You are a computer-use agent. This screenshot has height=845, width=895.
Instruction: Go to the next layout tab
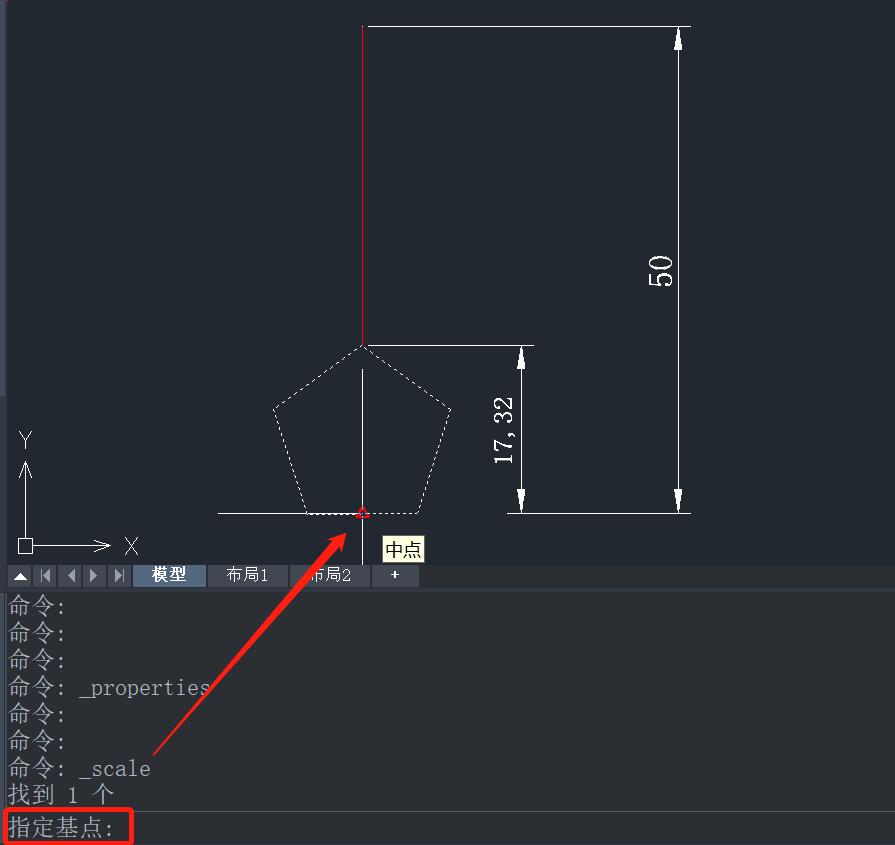tap(94, 576)
